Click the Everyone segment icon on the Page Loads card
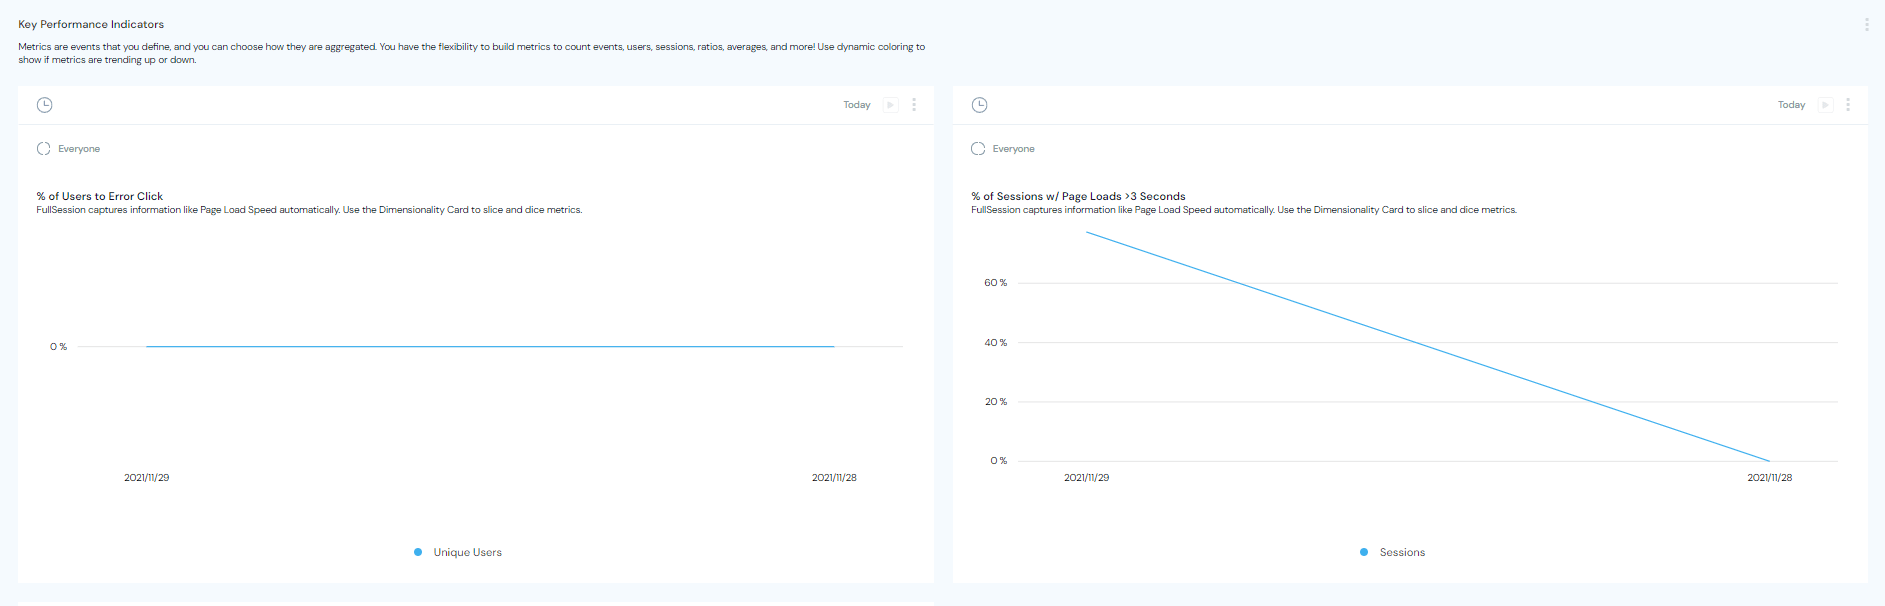 pos(978,149)
